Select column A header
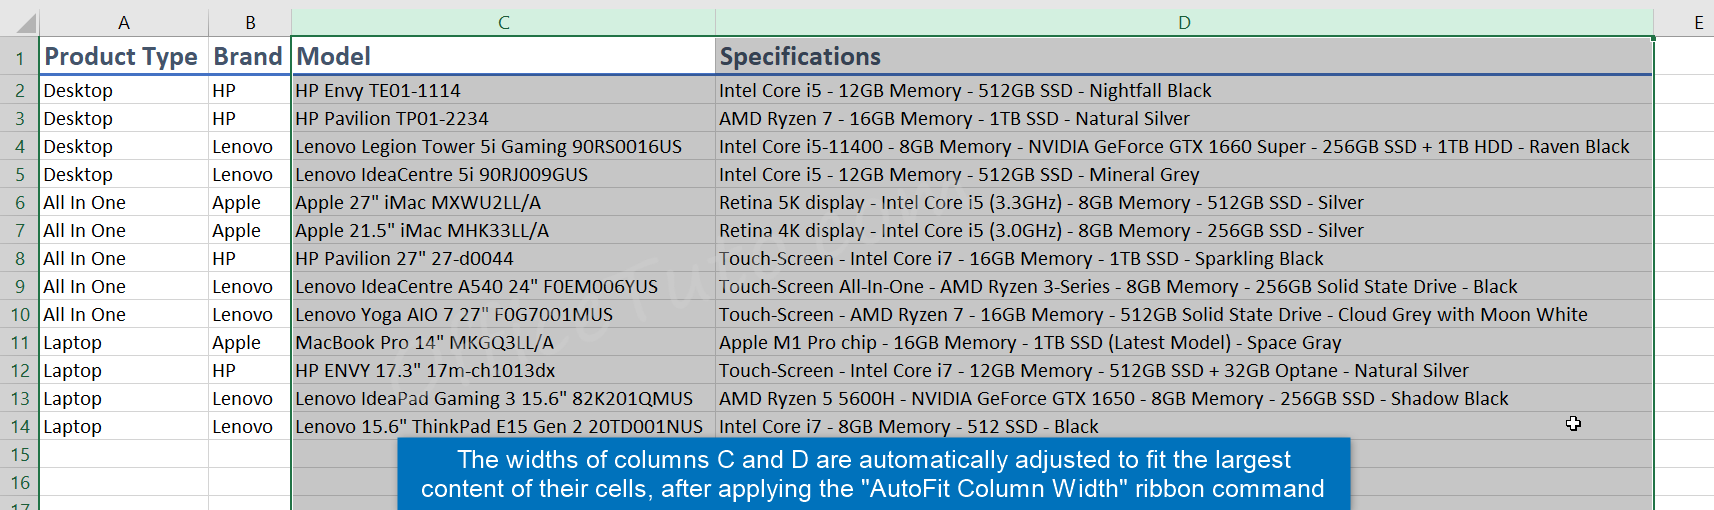Image resolution: width=1714 pixels, height=510 pixels. click(124, 23)
